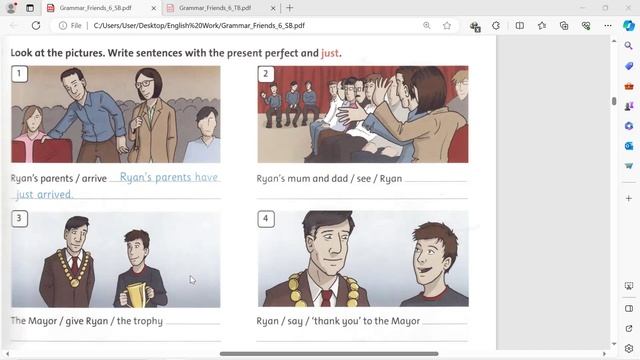Open the Favorites list
Image resolution: width=640 pixels, height=360 pixels.
point(542,25)
